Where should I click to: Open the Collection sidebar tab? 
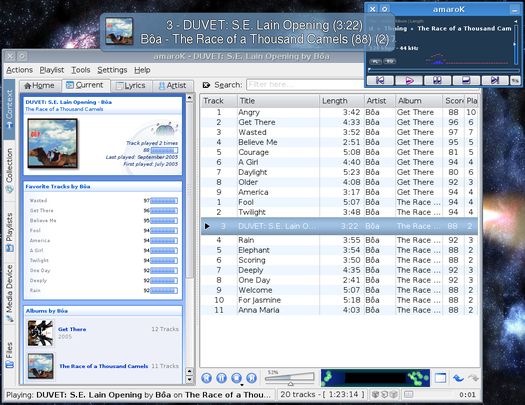pos(9,170)
